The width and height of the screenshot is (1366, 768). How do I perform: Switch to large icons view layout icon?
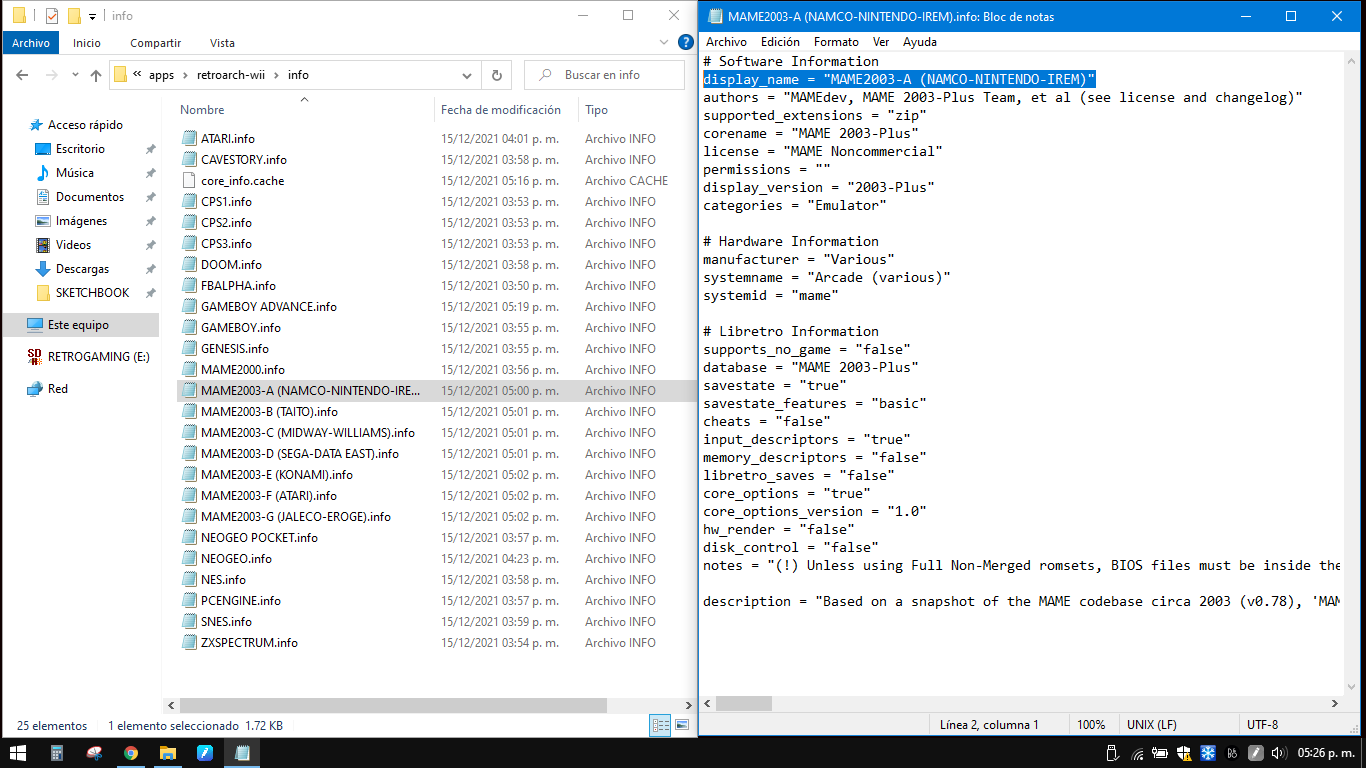(682, 725)
